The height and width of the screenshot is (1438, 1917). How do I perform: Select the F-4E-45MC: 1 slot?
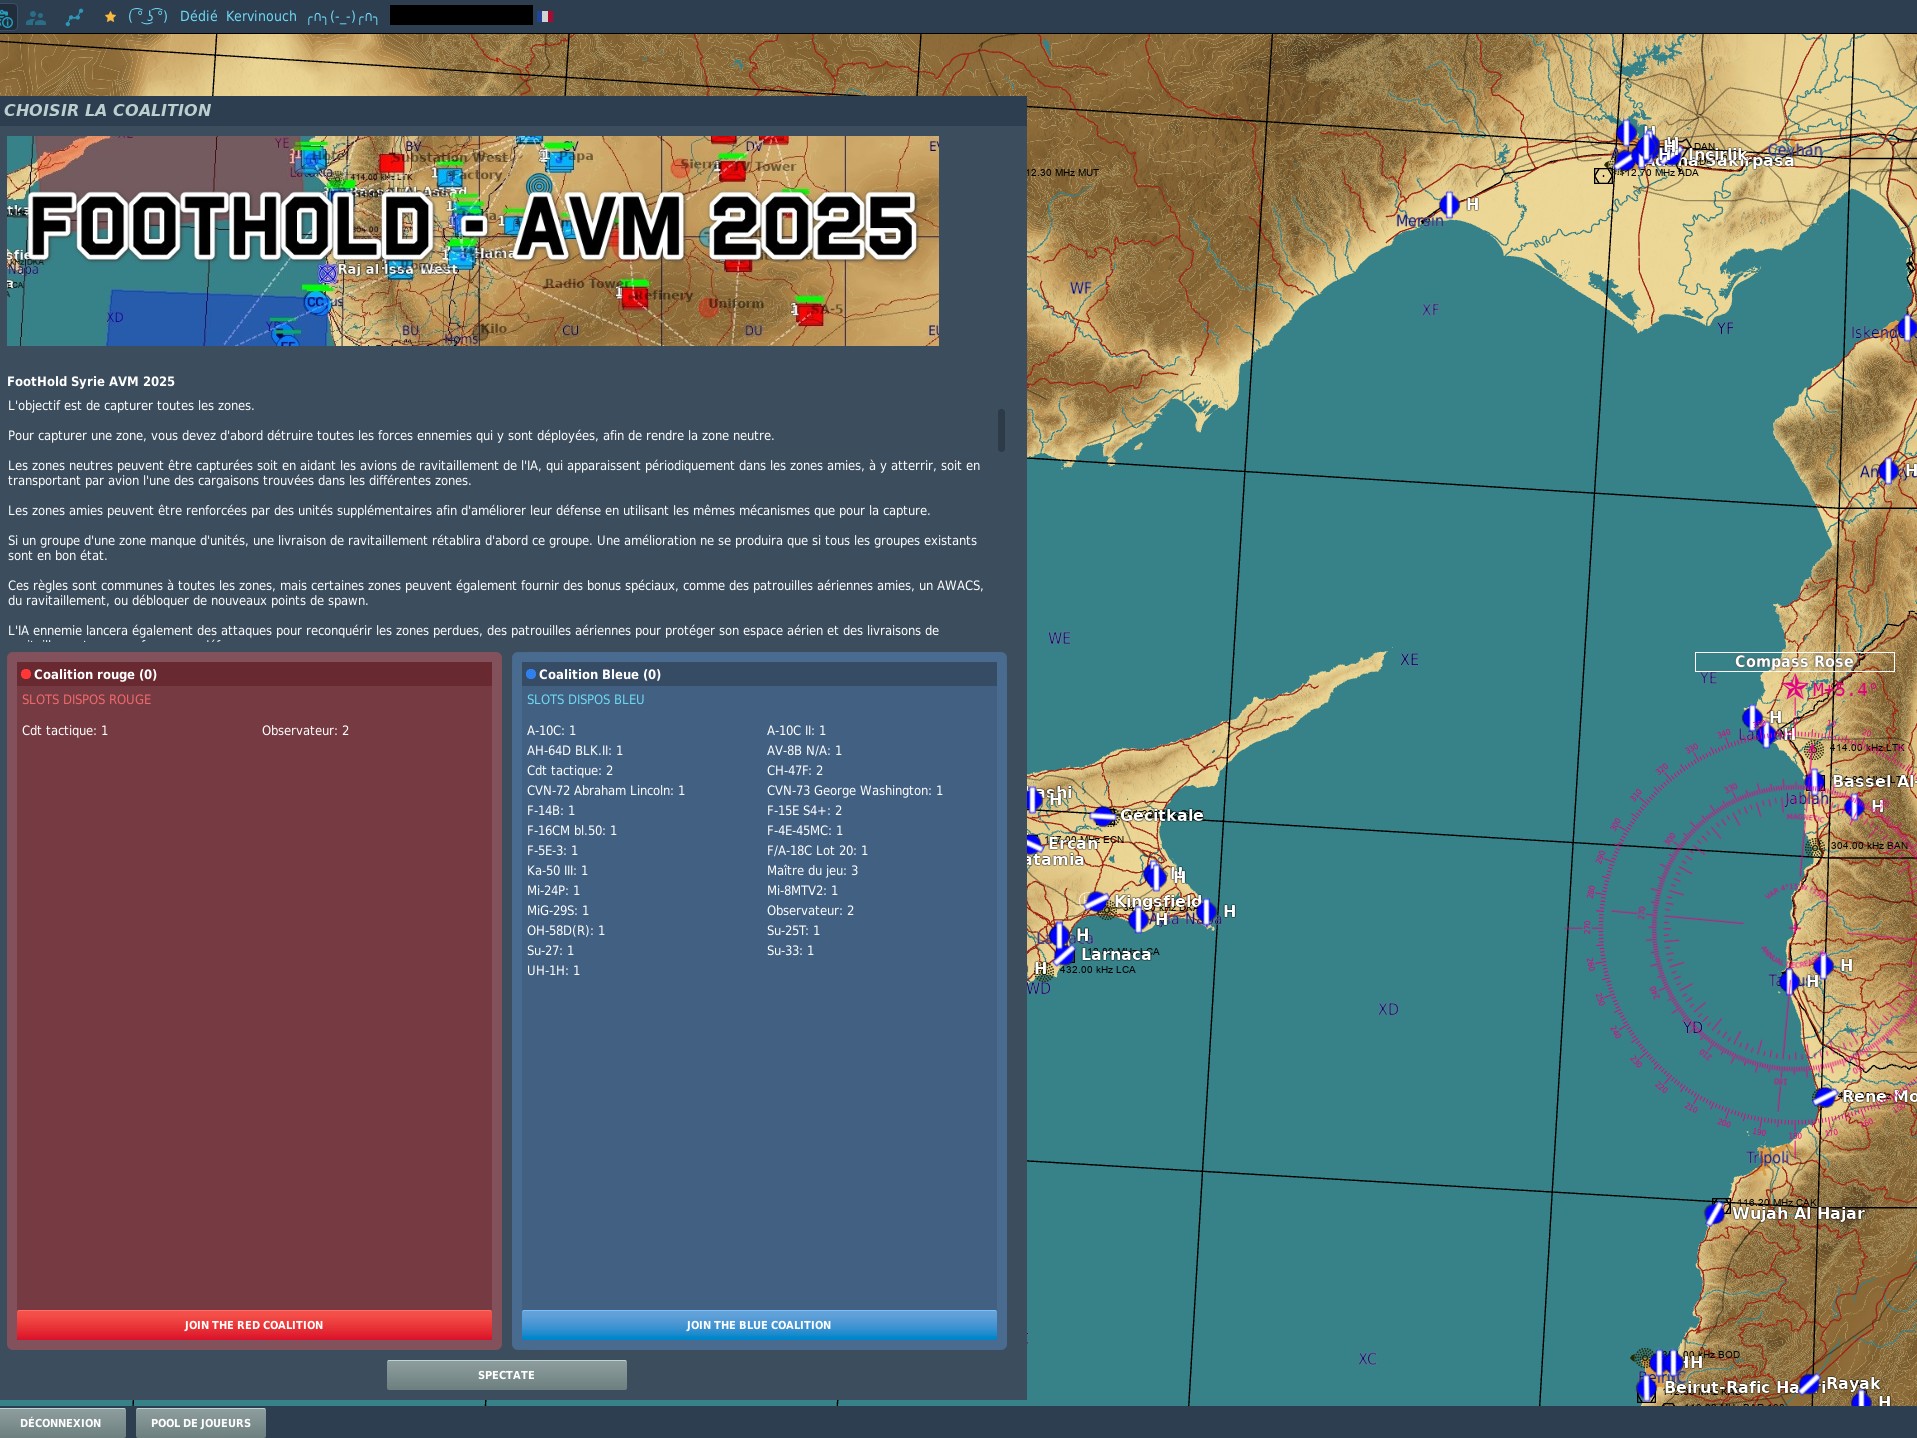(x=805, y=831)
